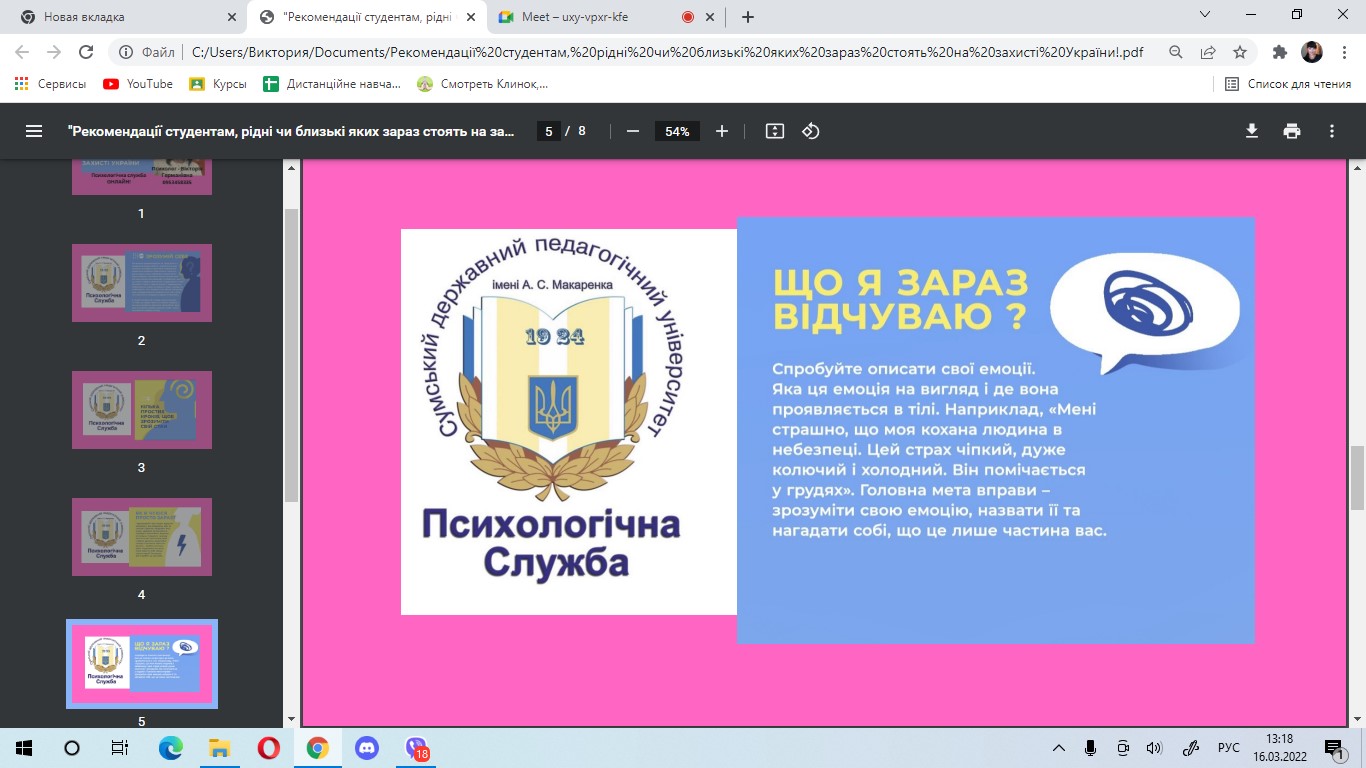Screen dimensions: 1366x768
Task: Open a new browser tab
Action: (x=747, y=17)
